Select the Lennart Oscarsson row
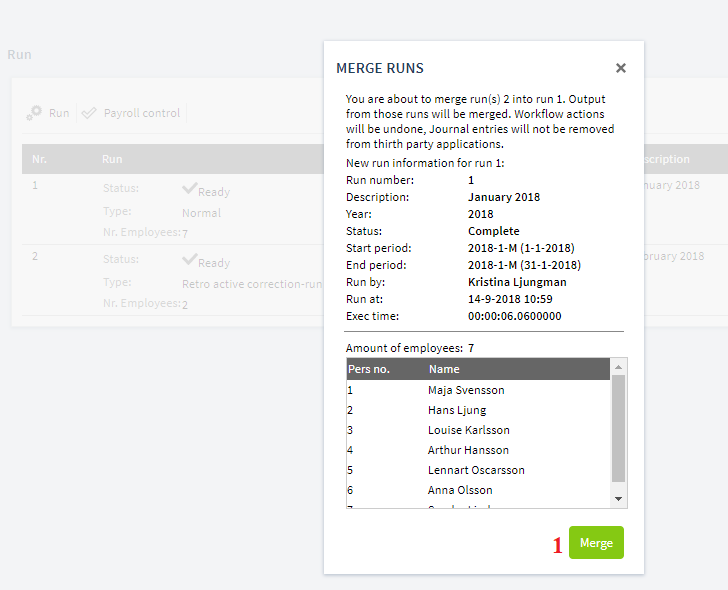 [478, 470]
